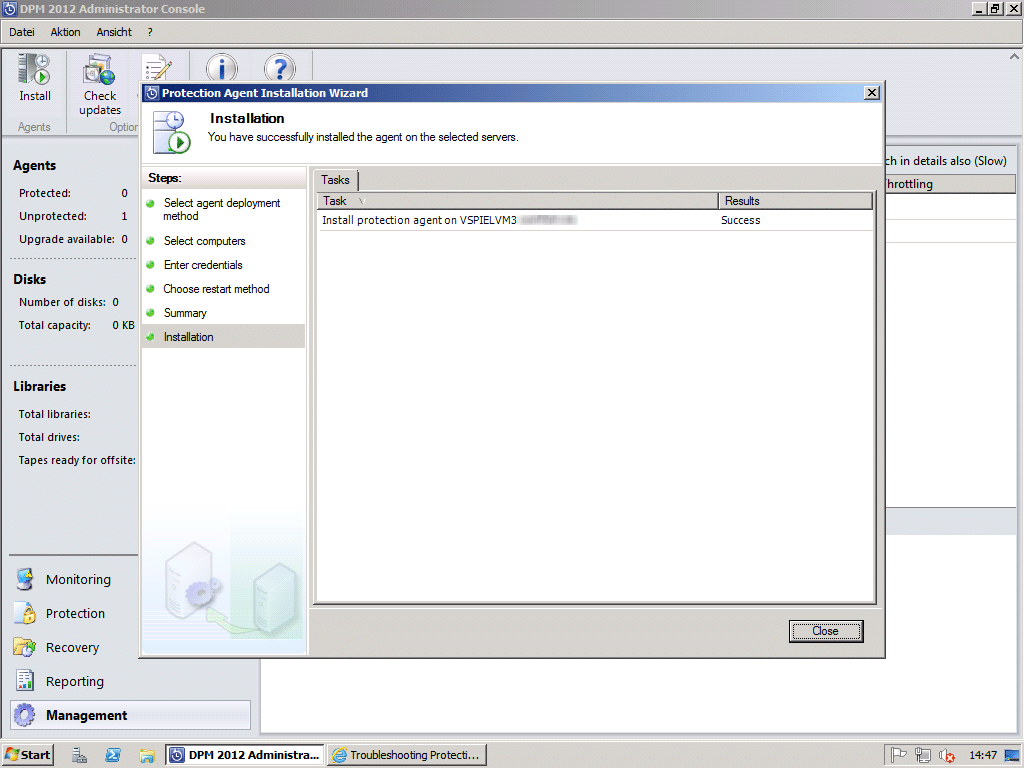Open the Datei menu
Viewport: 1024px width, 768px height.
pos(22,32)
